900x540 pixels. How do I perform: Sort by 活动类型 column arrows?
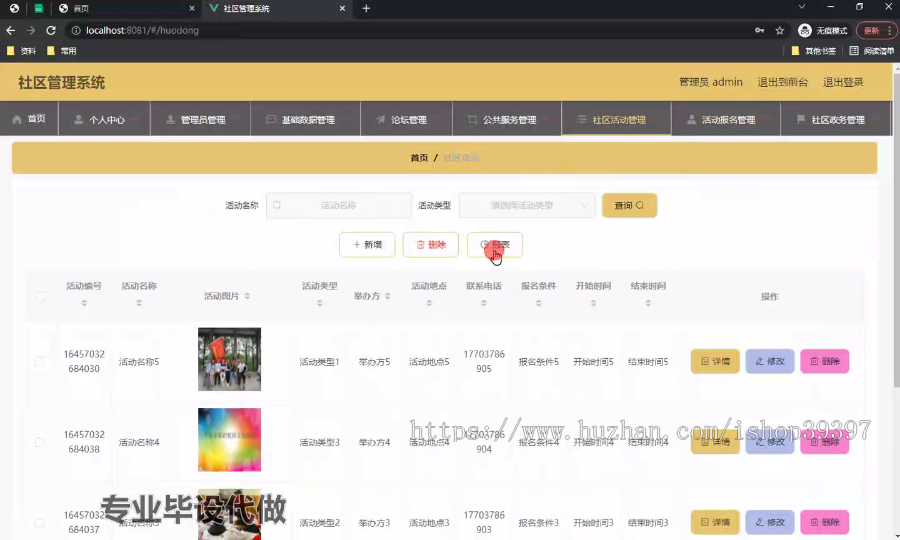point(320,303)
